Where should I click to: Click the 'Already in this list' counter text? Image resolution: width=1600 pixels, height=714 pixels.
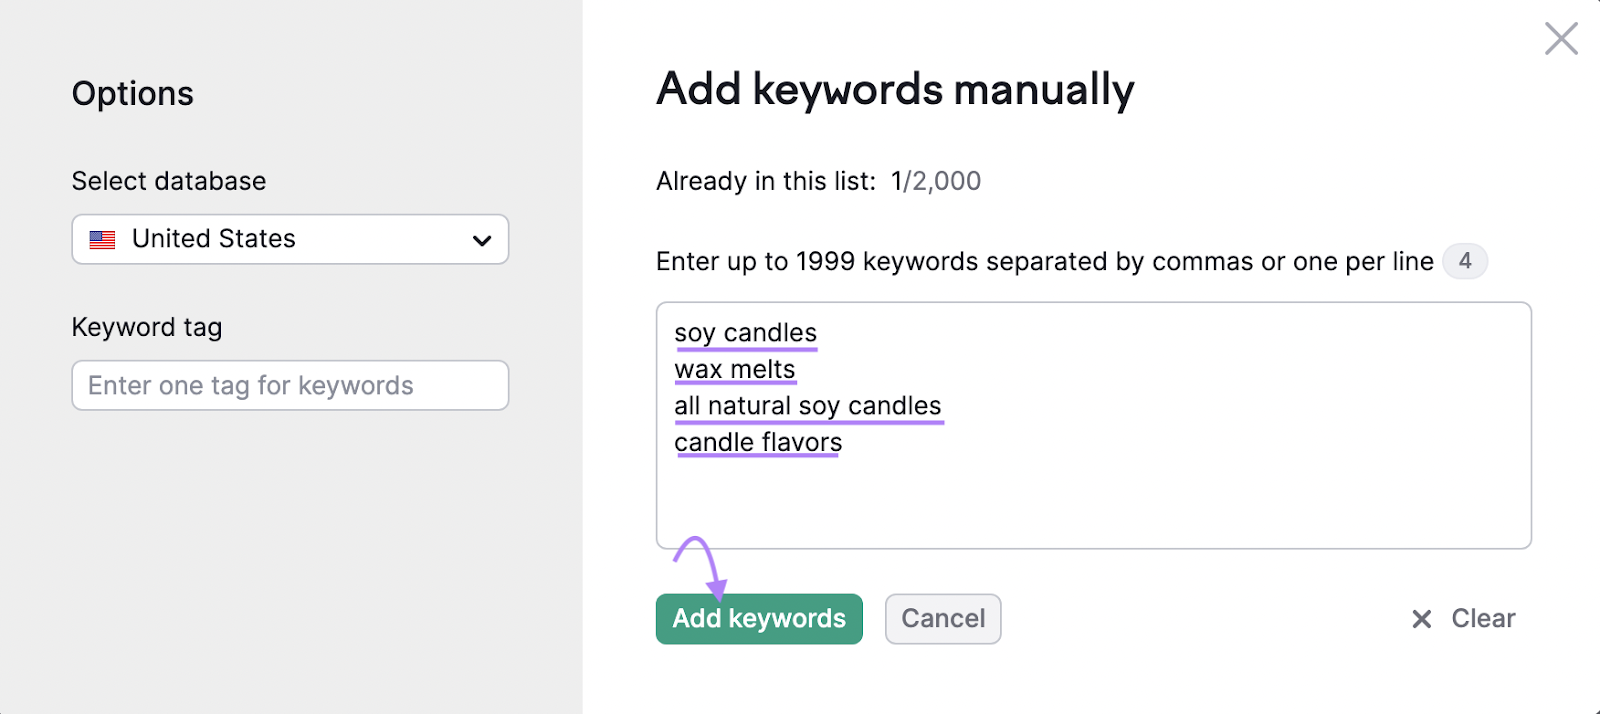coord(818,181)
